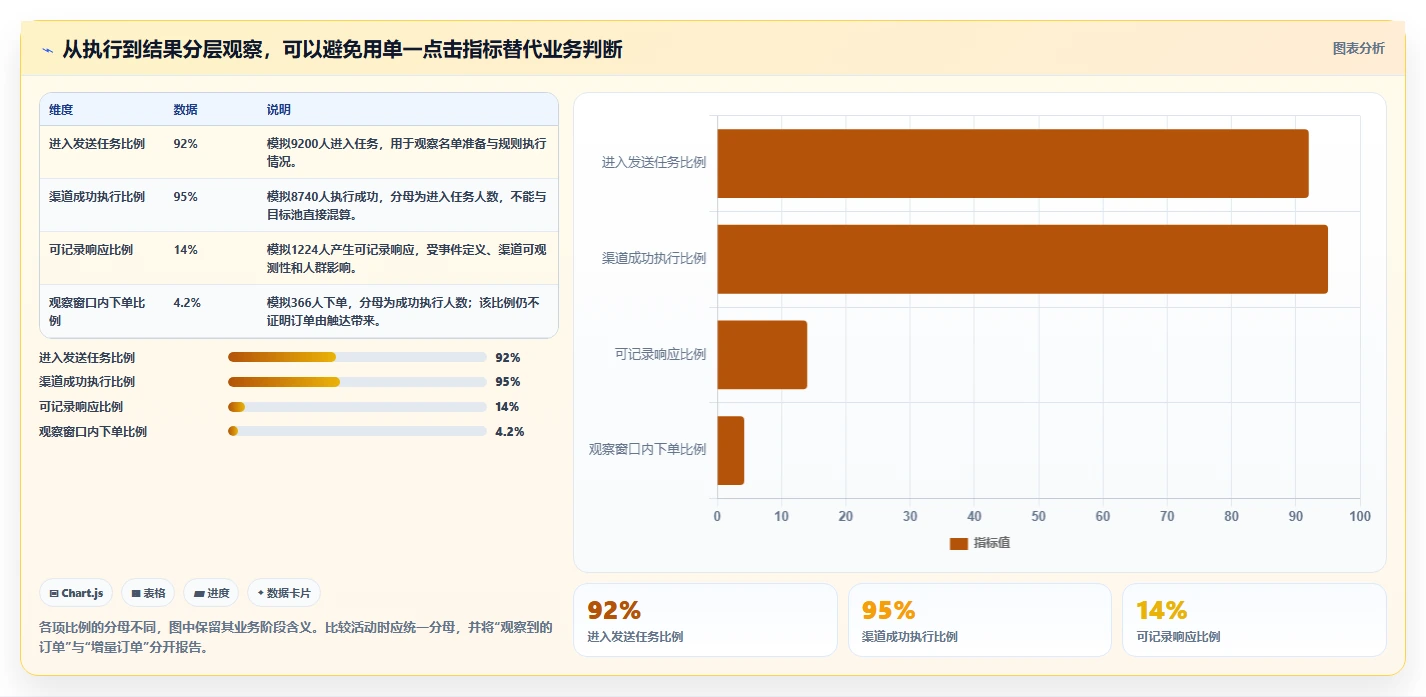Click the 数据 column header
The width and height of the screenshot is (1426, 697).
click(x=185, y=110)
